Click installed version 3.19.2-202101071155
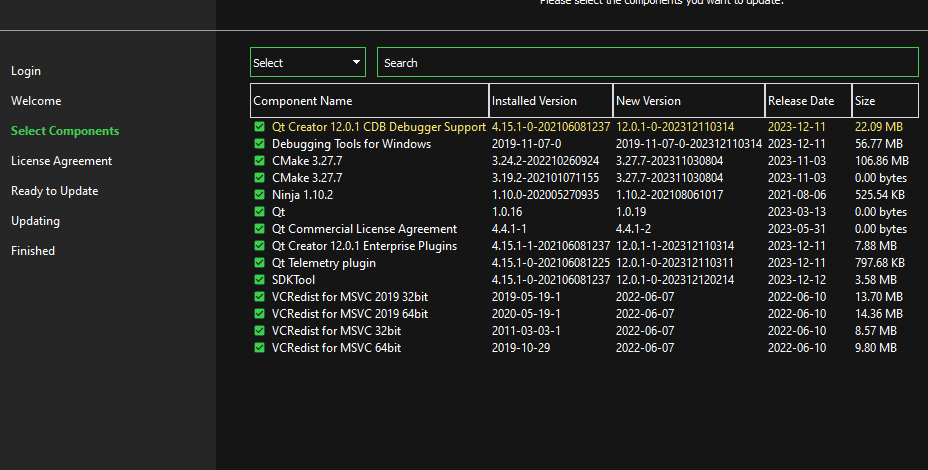Image resolution: width=928 pixels, height=470 pixels. (x=545, y=178)
